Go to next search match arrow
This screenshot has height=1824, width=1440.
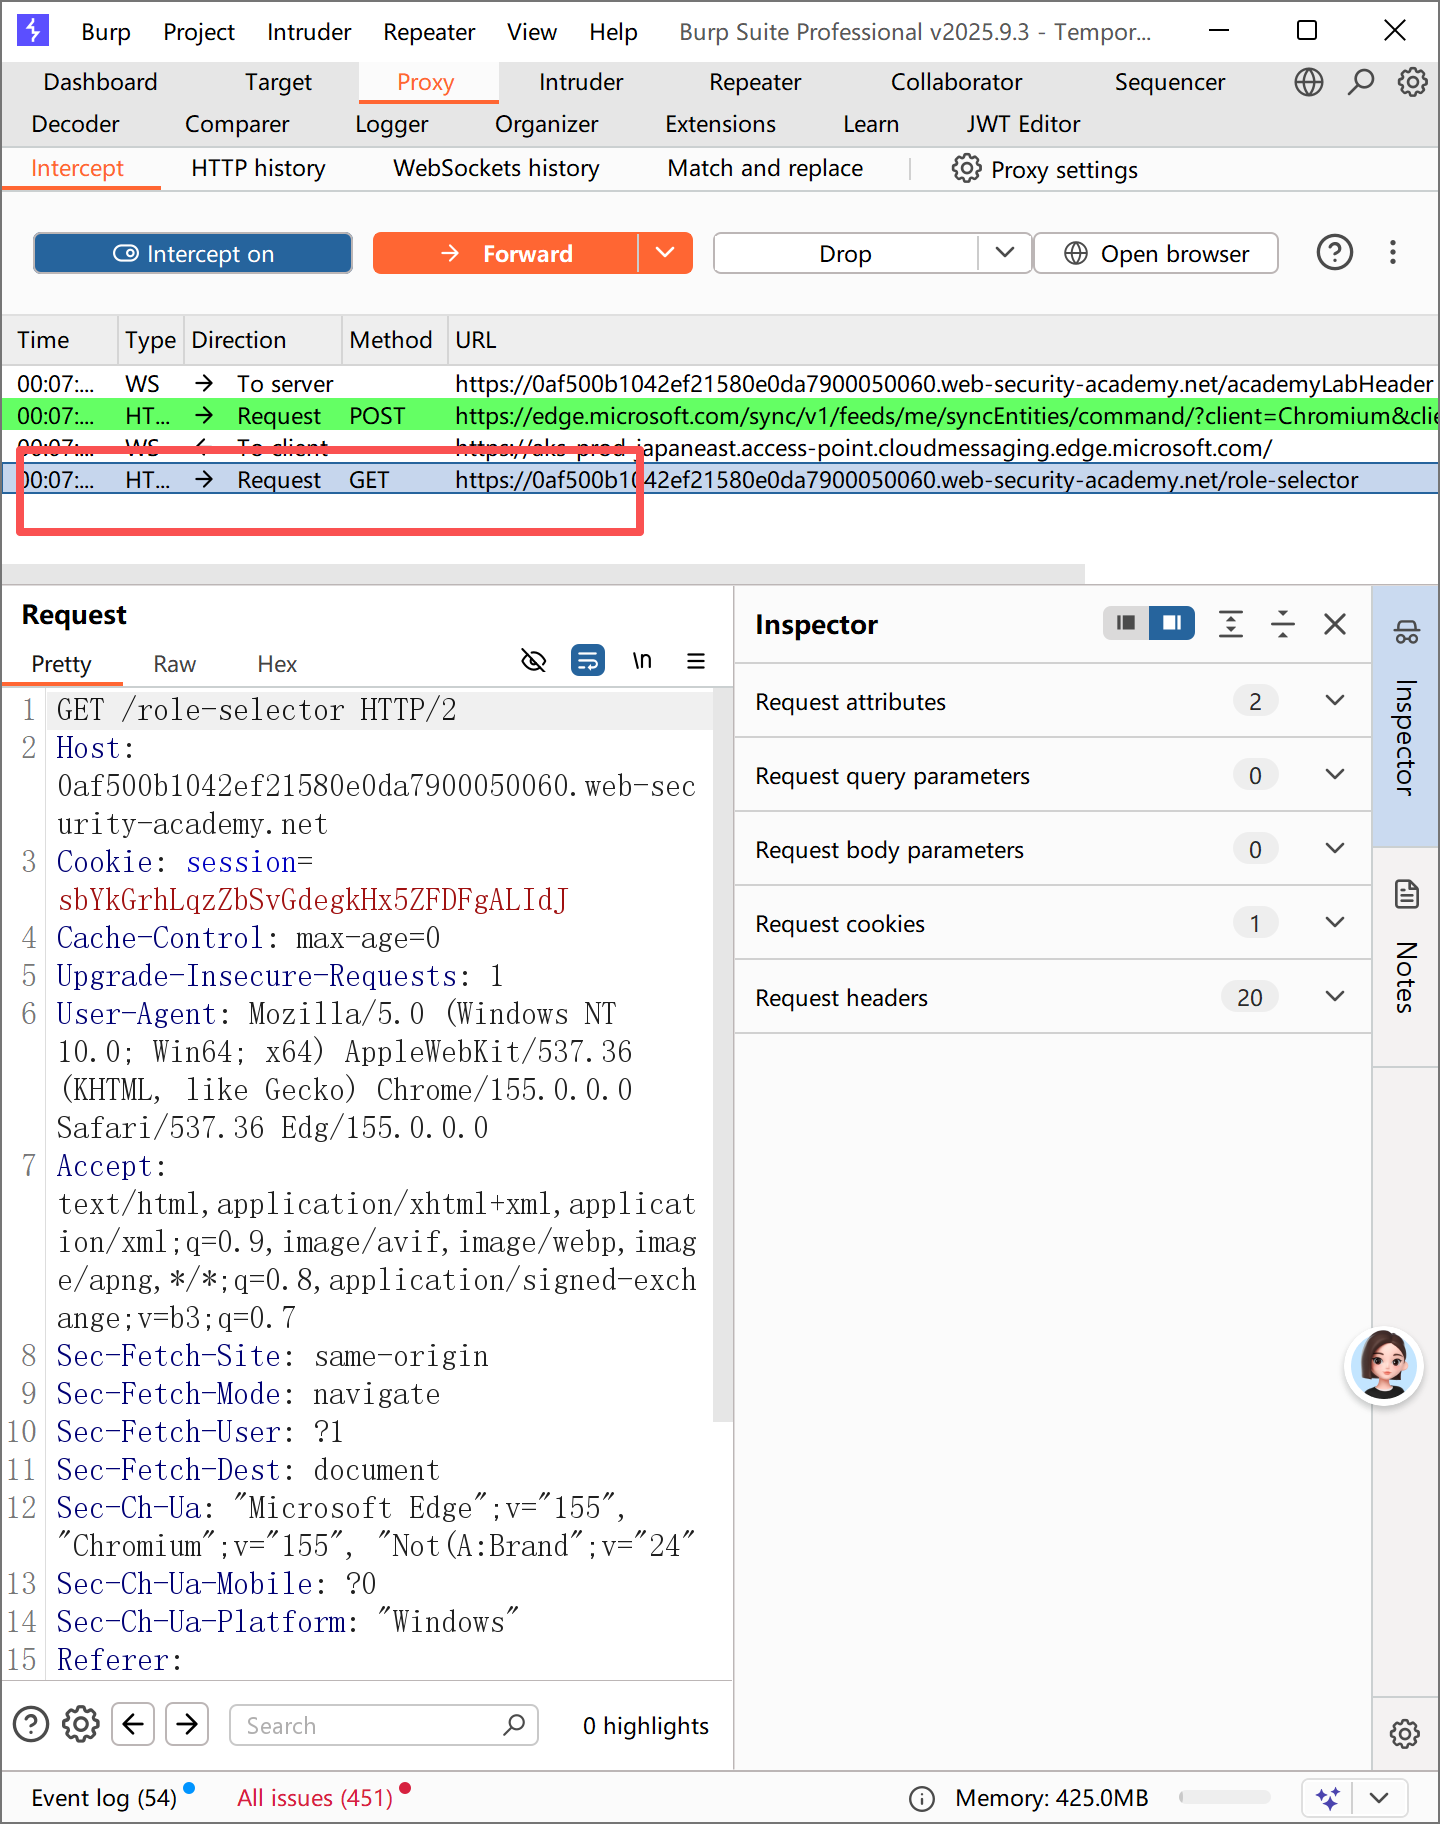(187, 1724)
